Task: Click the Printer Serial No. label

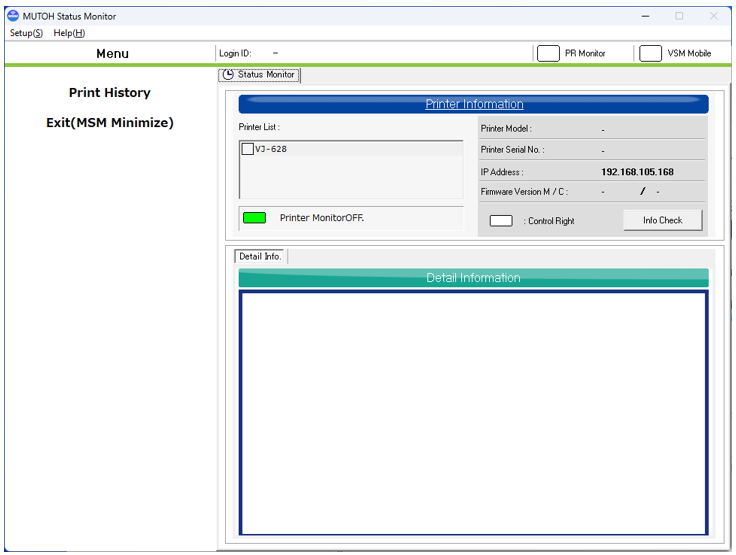Action: point(512,150)
